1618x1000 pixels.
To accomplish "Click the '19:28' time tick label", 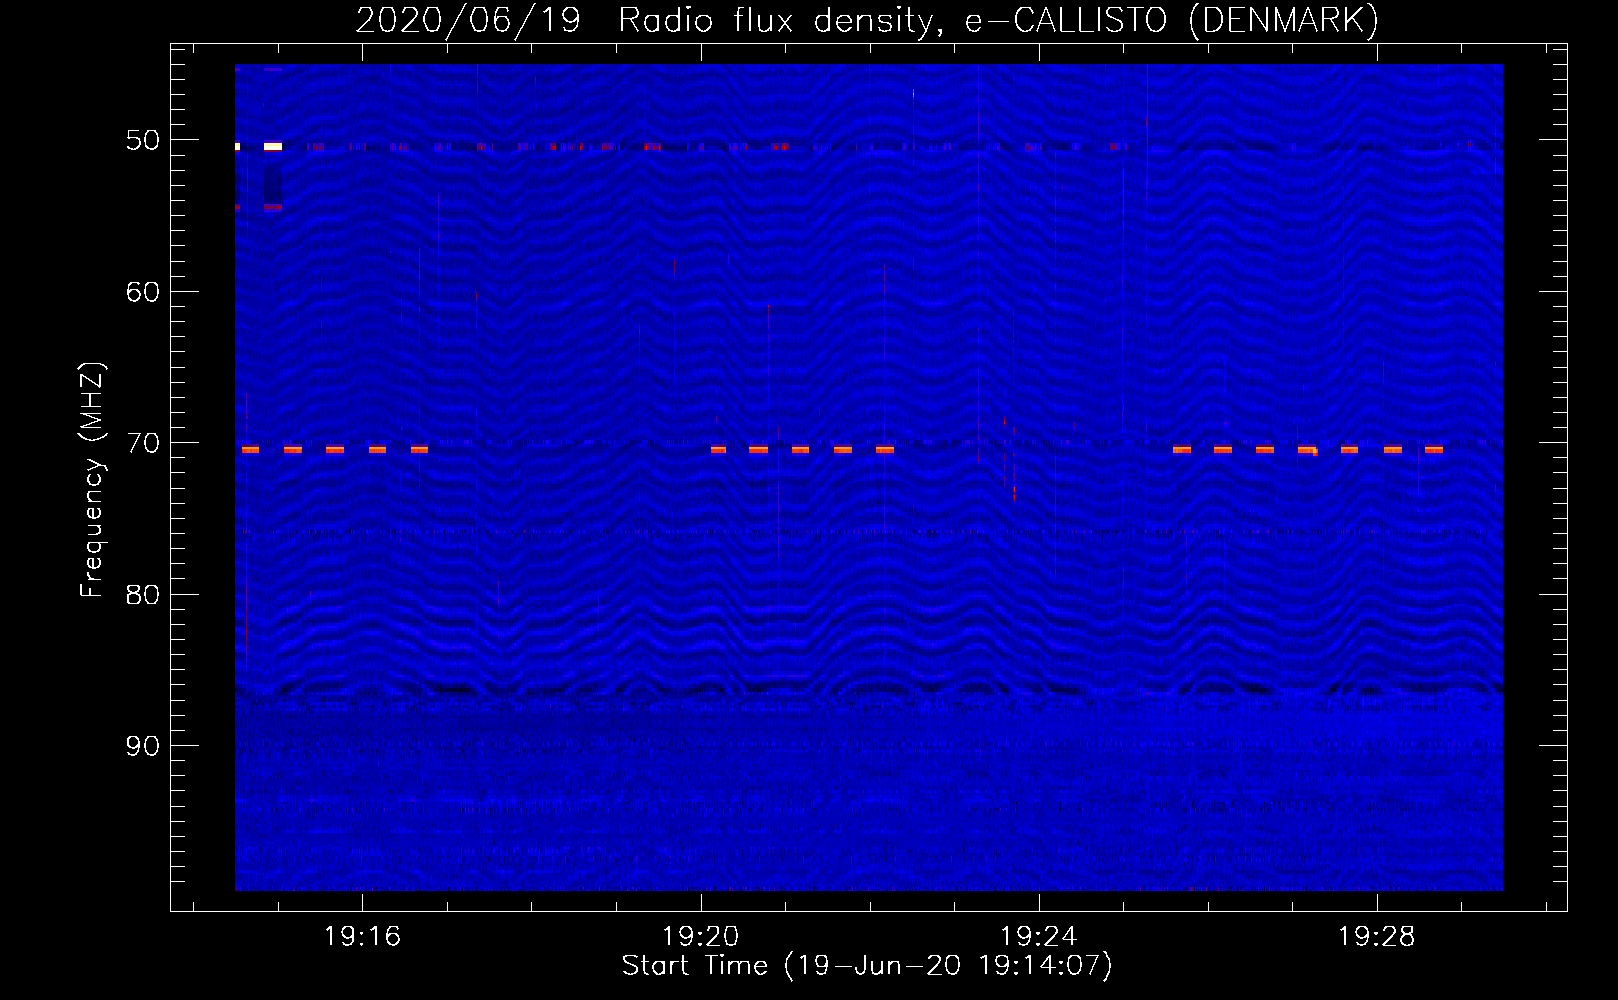I will click(1376, 936).
